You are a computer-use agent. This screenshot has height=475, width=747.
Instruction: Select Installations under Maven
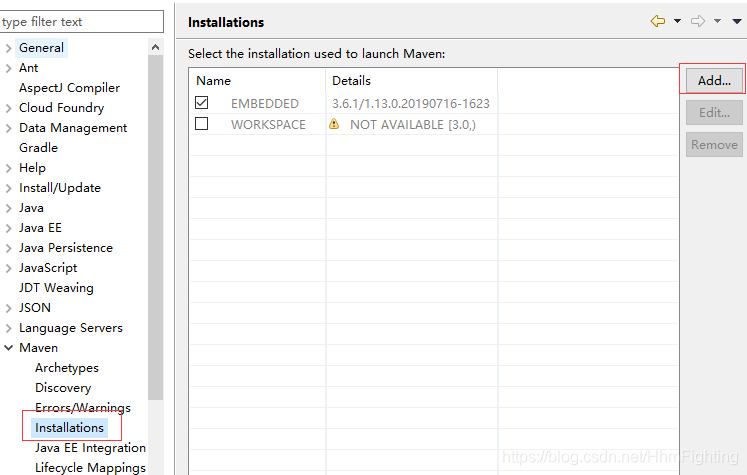click(70, 428)
